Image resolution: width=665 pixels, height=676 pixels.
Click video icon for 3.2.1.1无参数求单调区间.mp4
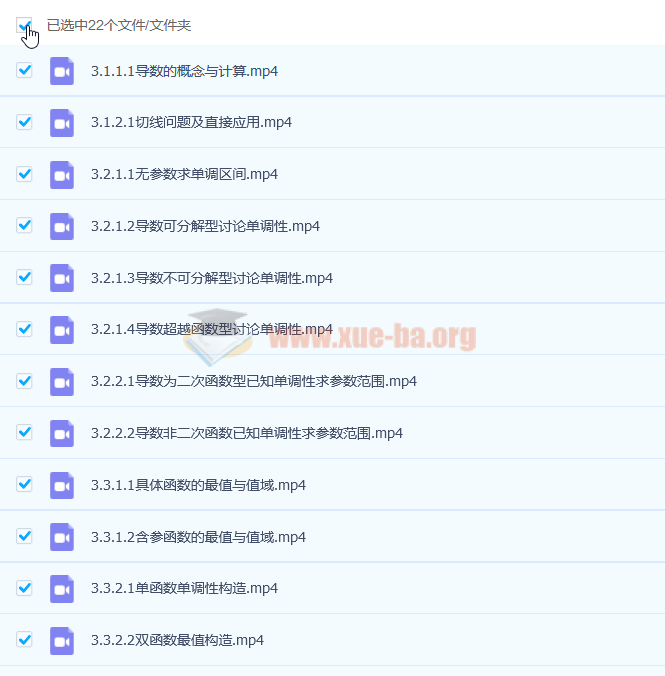coord(62,175)
